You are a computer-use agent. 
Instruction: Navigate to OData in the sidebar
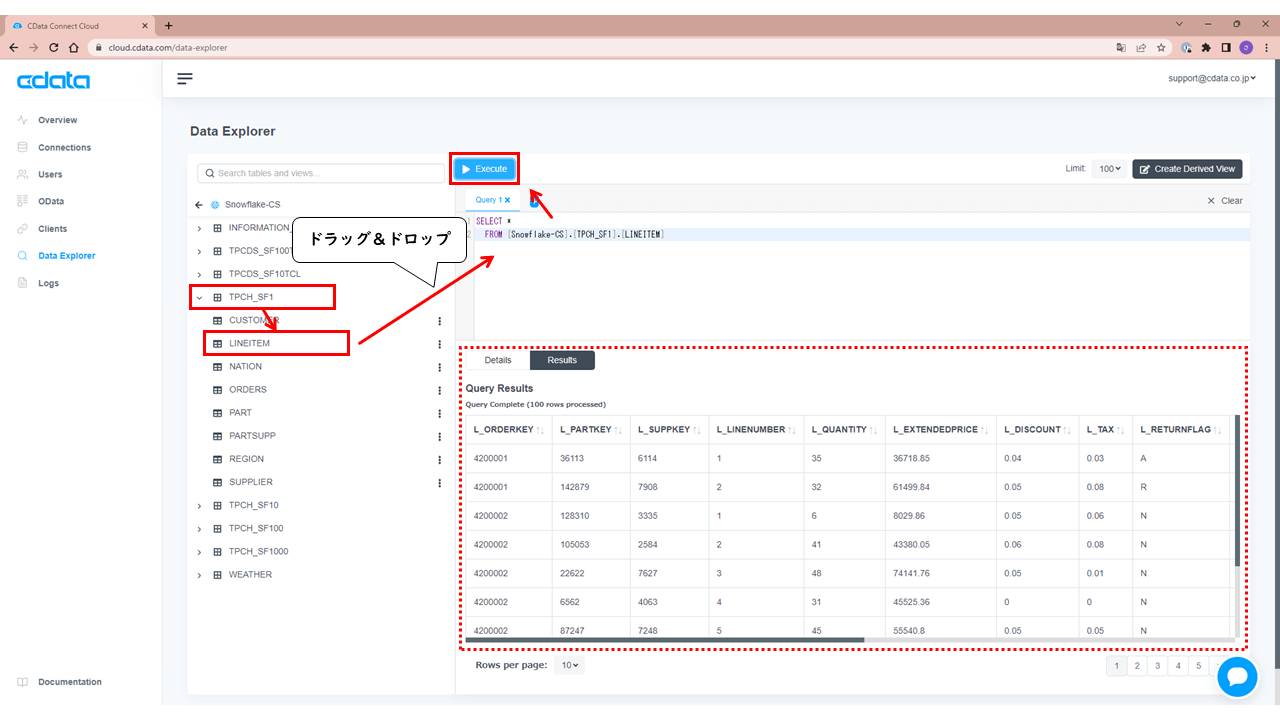[51, 201]
